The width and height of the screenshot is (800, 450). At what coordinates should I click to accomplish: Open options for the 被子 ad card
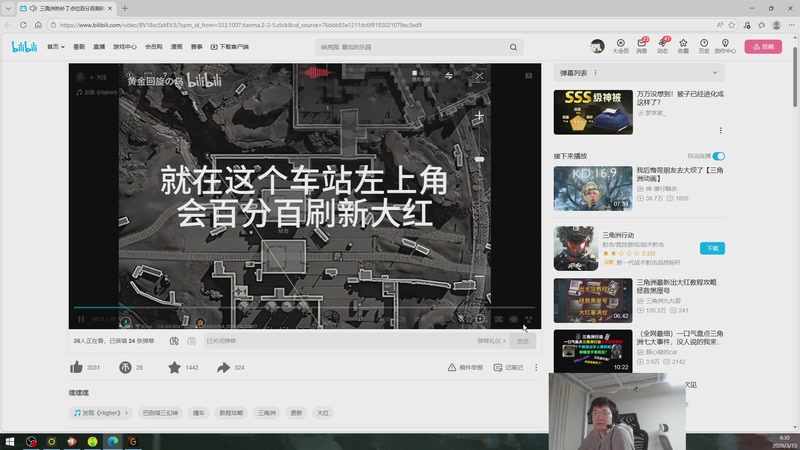(x=720, y=131)
